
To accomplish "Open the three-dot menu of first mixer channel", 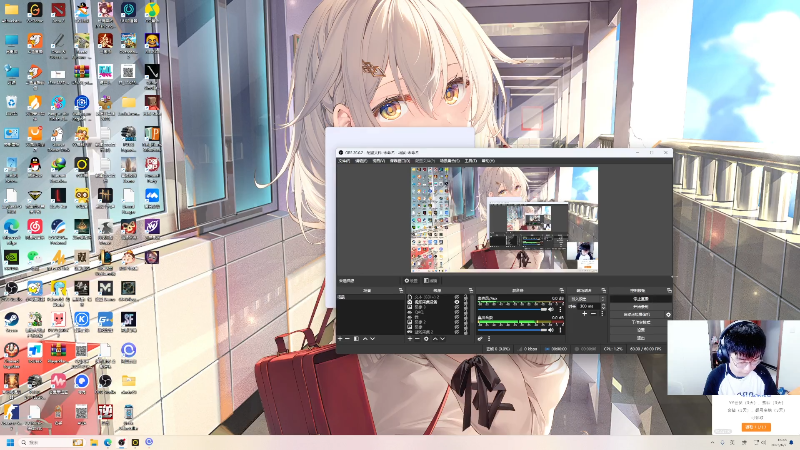I will pos(560,309).
